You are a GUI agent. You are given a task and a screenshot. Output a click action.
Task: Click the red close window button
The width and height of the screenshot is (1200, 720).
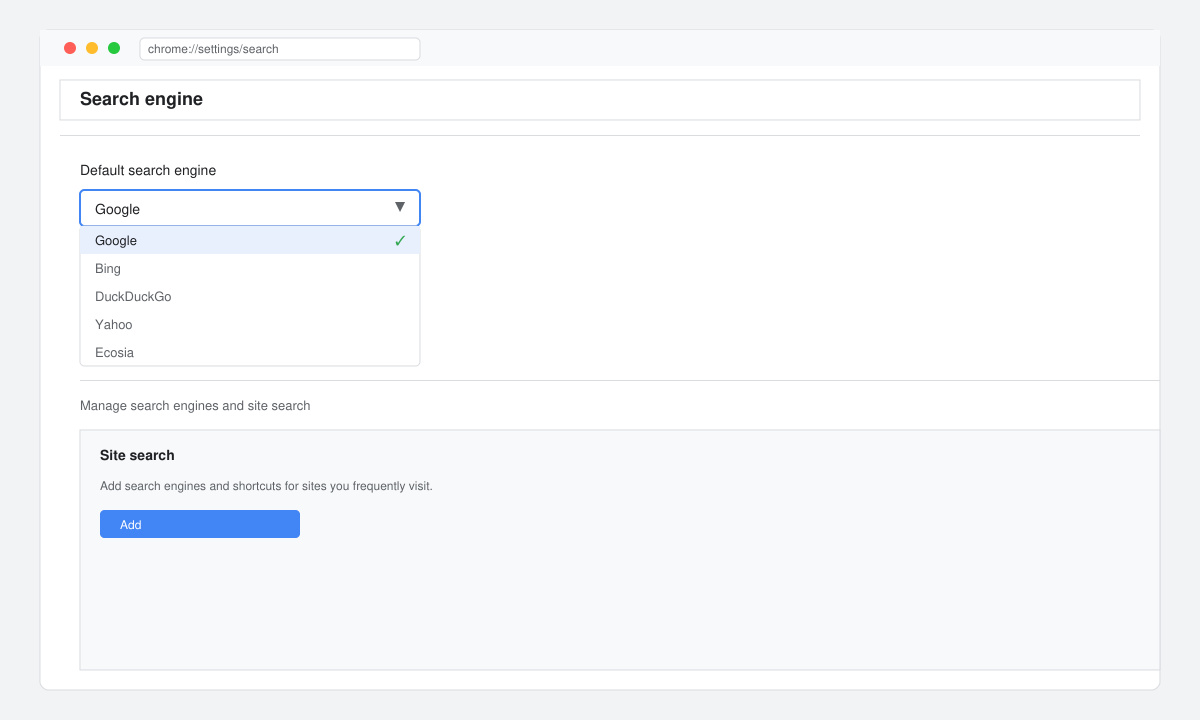(x=70, y=48)
